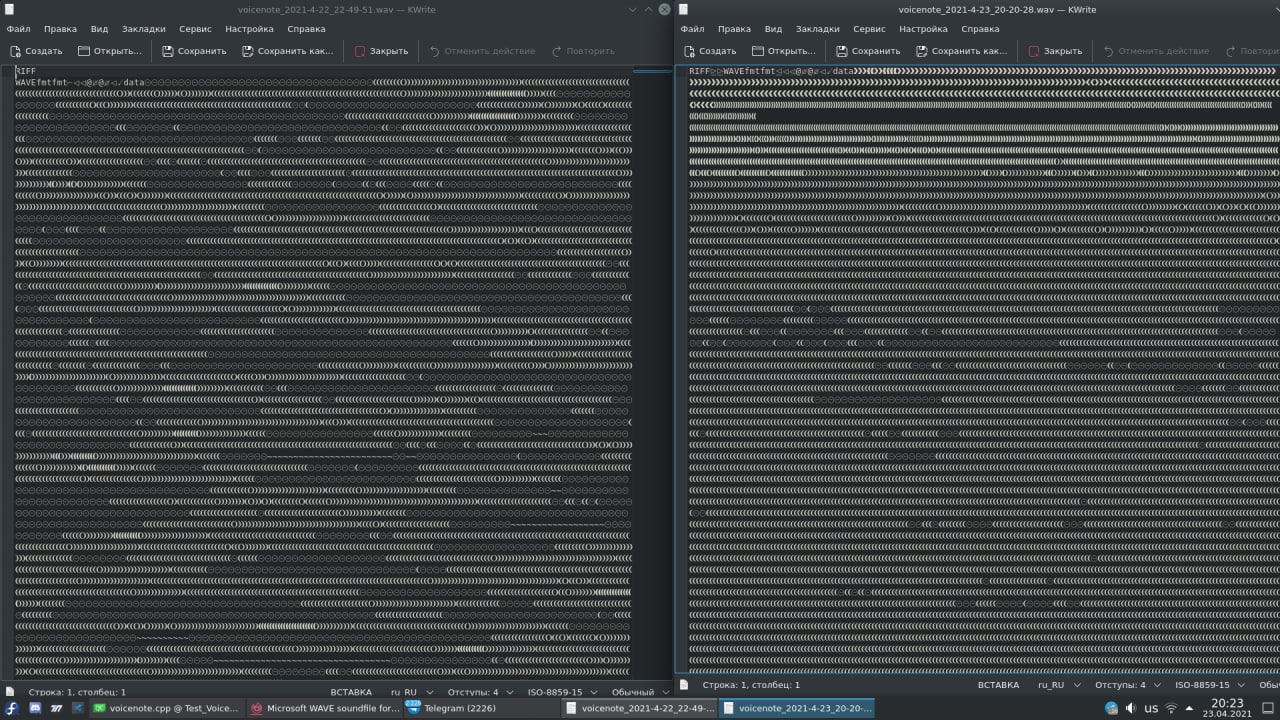Open Вид menu in the left KWrite window
Viewport: 1280px width, 720px height.
(99, 29)
